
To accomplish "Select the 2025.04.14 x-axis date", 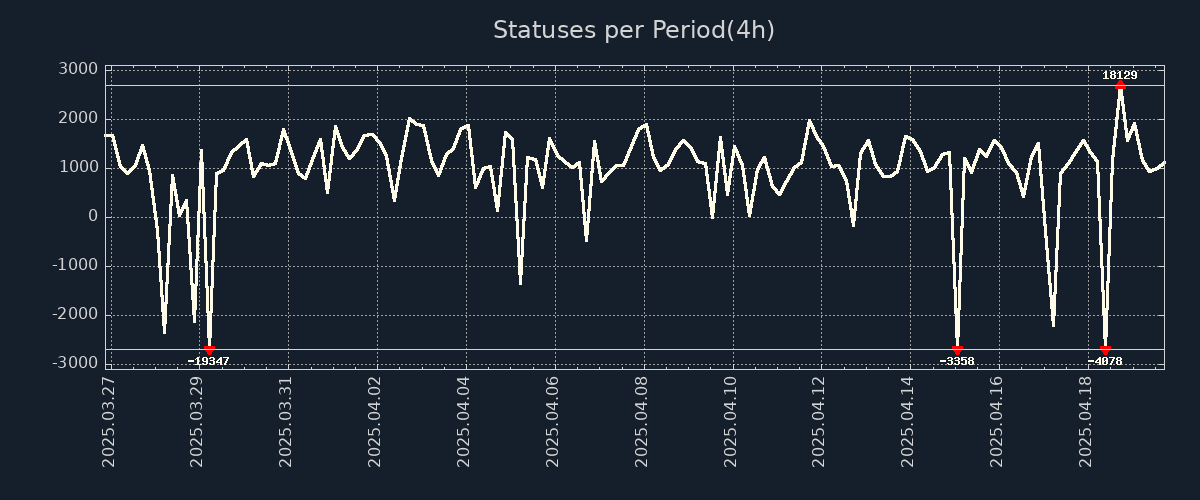I will coord(908,421).
